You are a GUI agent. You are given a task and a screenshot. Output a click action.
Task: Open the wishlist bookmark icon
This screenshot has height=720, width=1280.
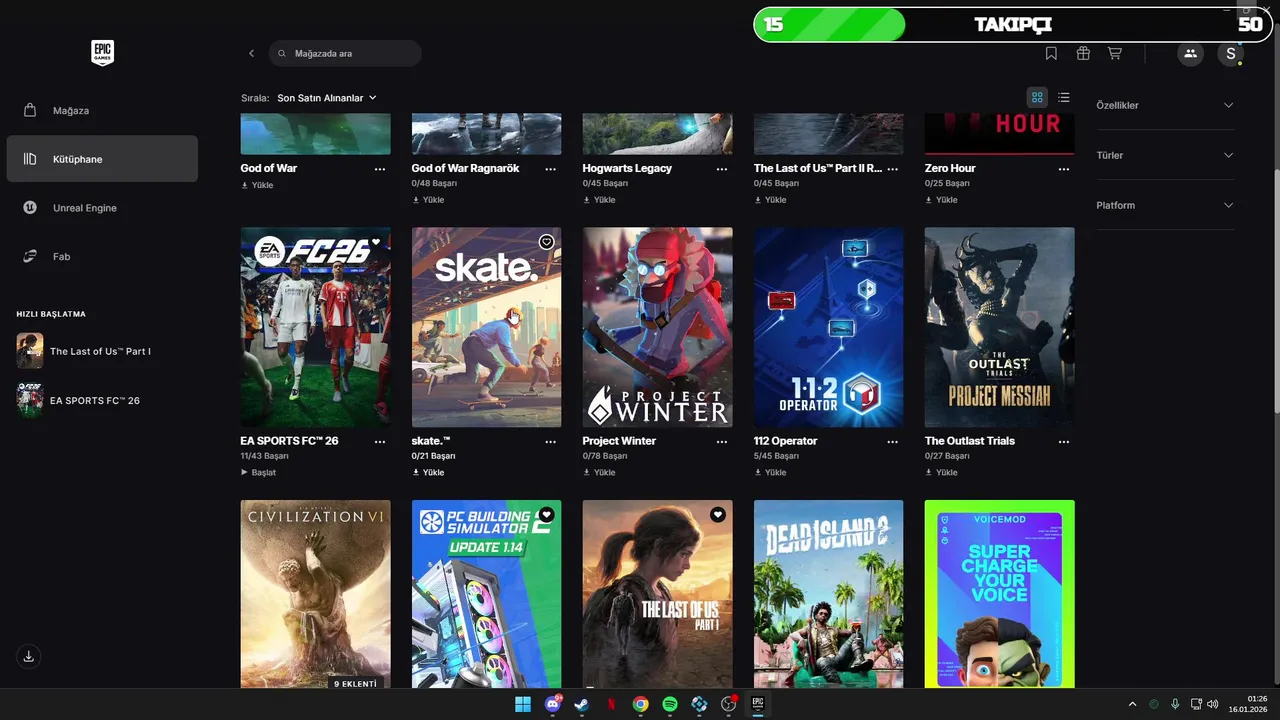1051,53
